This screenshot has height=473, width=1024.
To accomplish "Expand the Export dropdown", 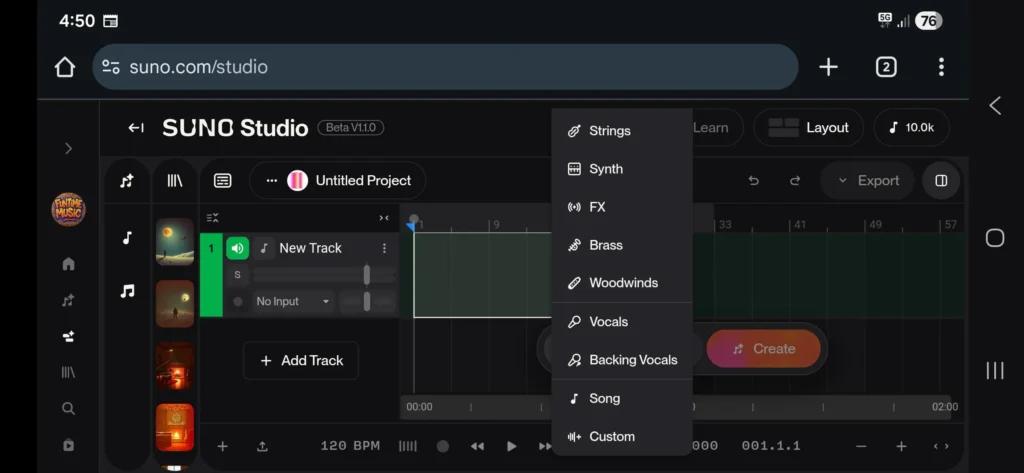I will click(868, 181).
